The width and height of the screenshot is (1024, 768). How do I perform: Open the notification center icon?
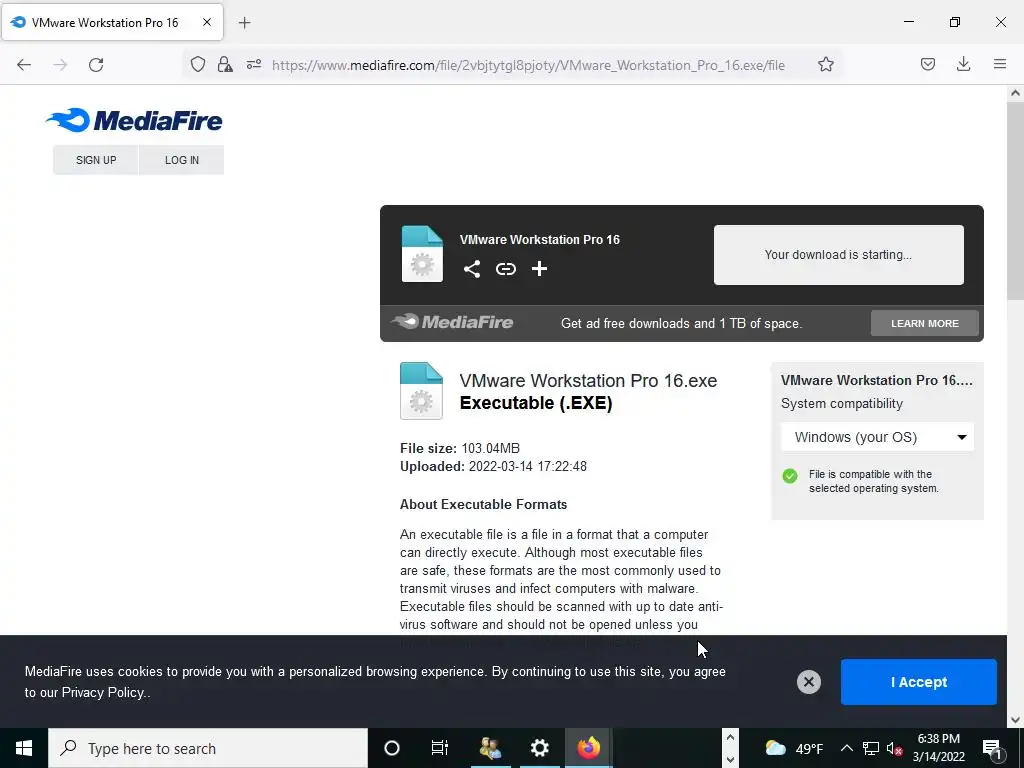[x=992, y=748]
